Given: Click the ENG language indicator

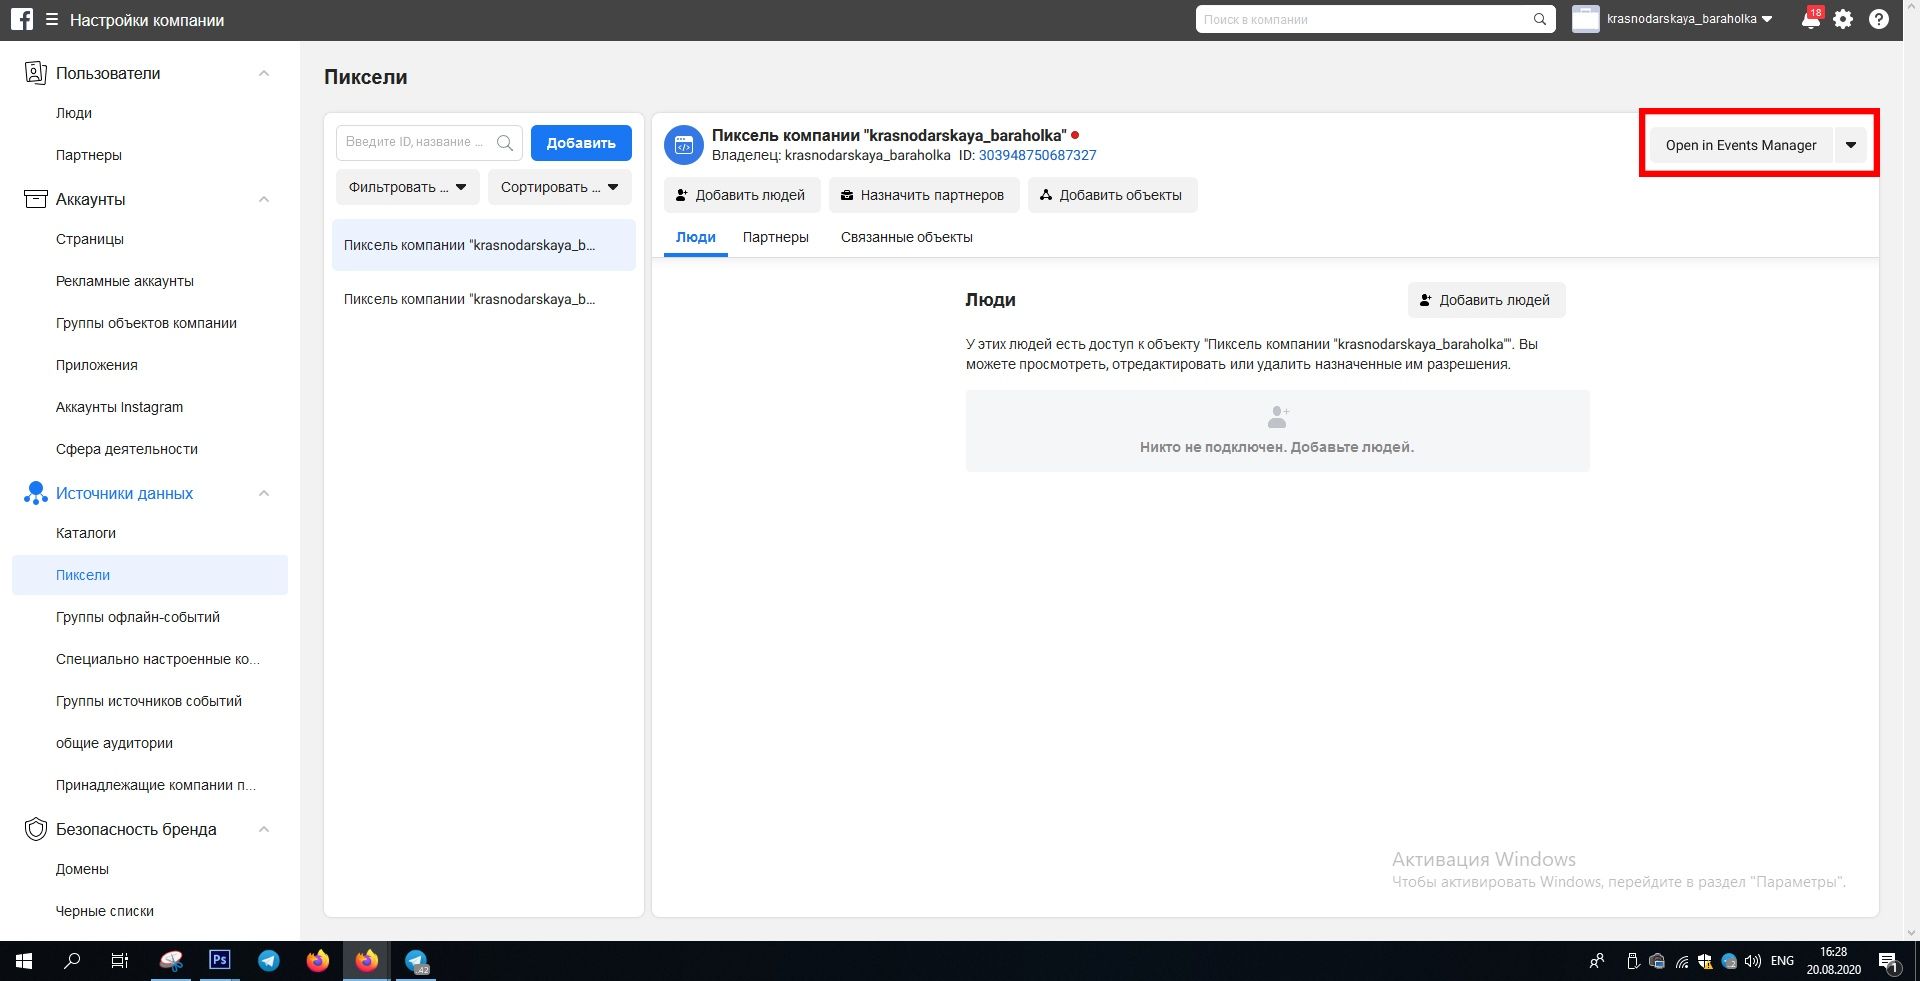Looking at the screenshot, I should tap(1782, 961).
